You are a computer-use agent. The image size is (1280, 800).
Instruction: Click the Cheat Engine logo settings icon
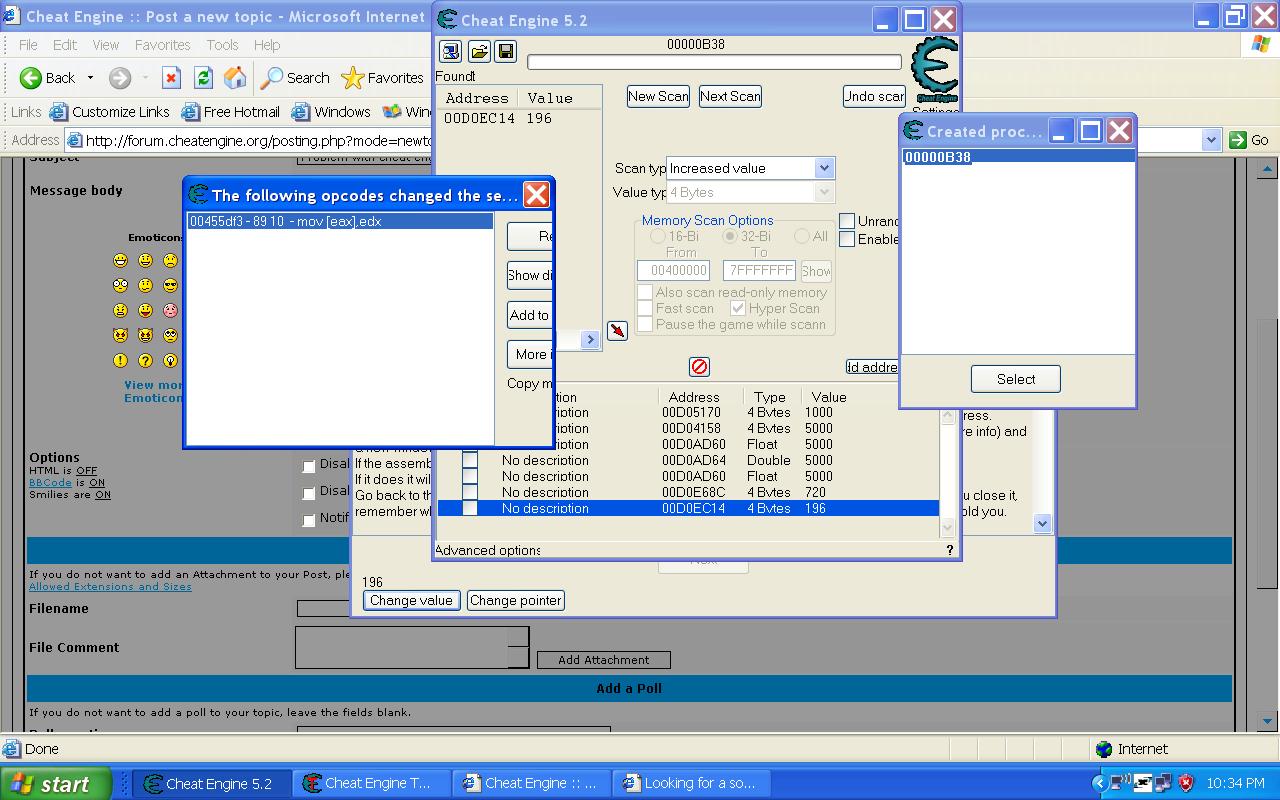[x=935, y=68]
